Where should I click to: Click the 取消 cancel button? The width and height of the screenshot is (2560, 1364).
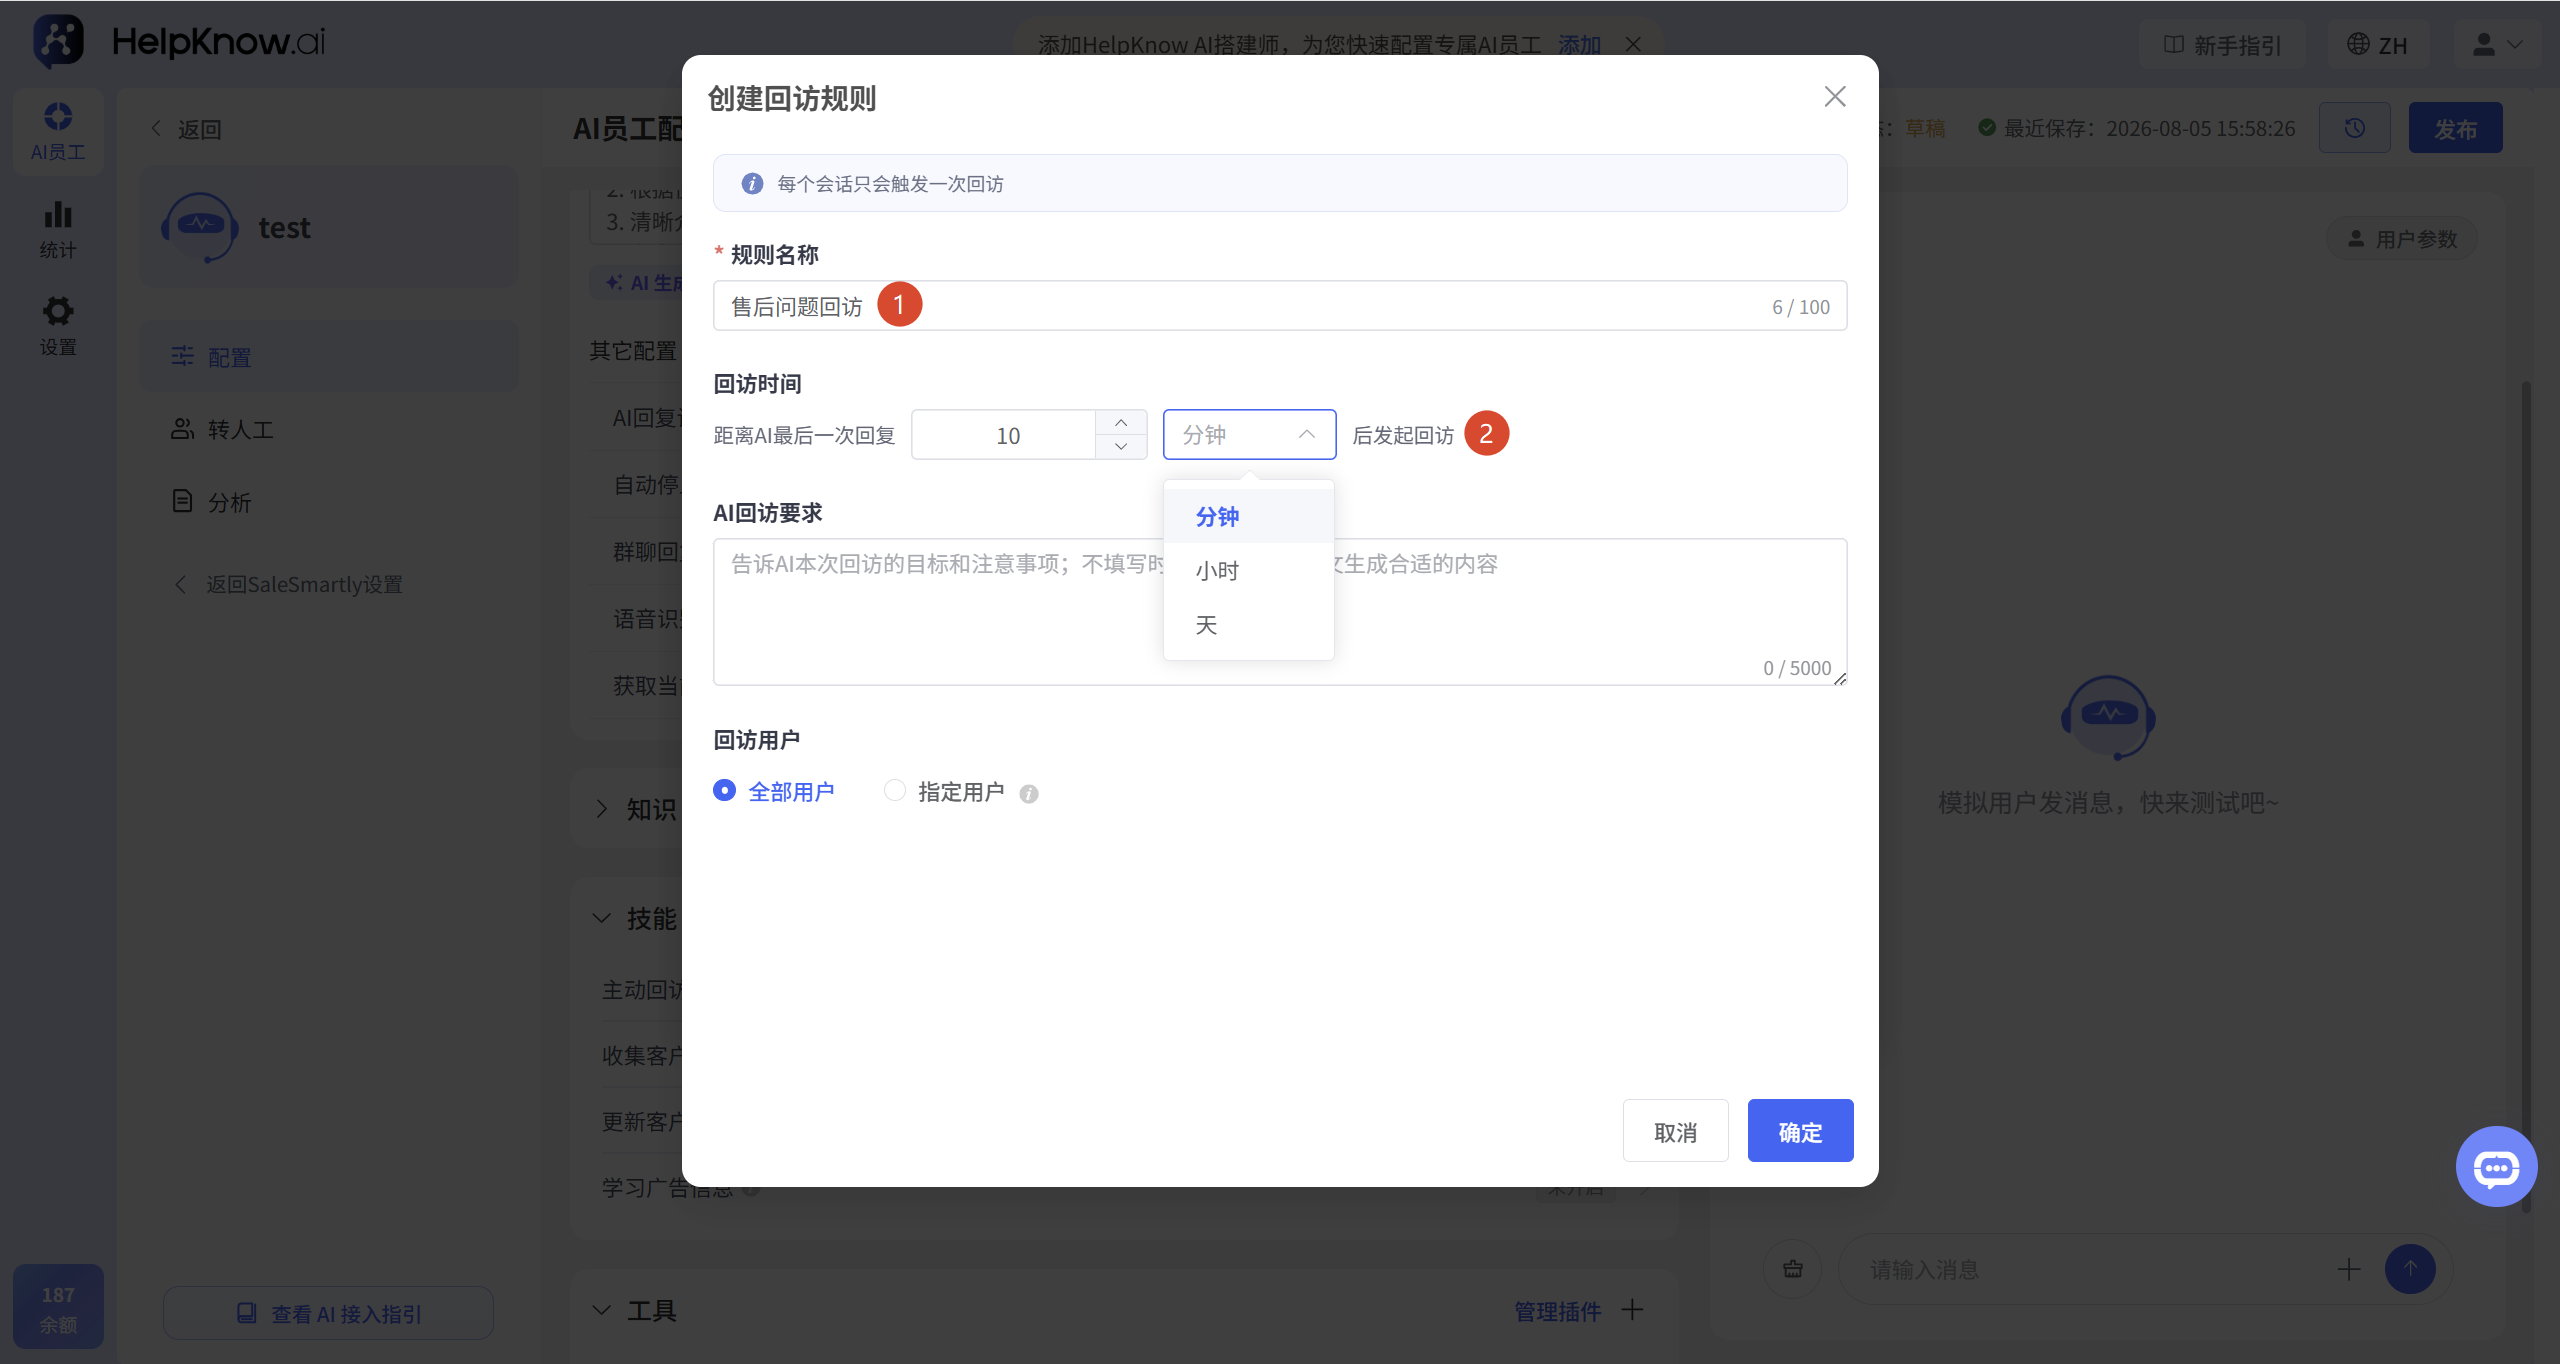(x=1675, y=1131)
